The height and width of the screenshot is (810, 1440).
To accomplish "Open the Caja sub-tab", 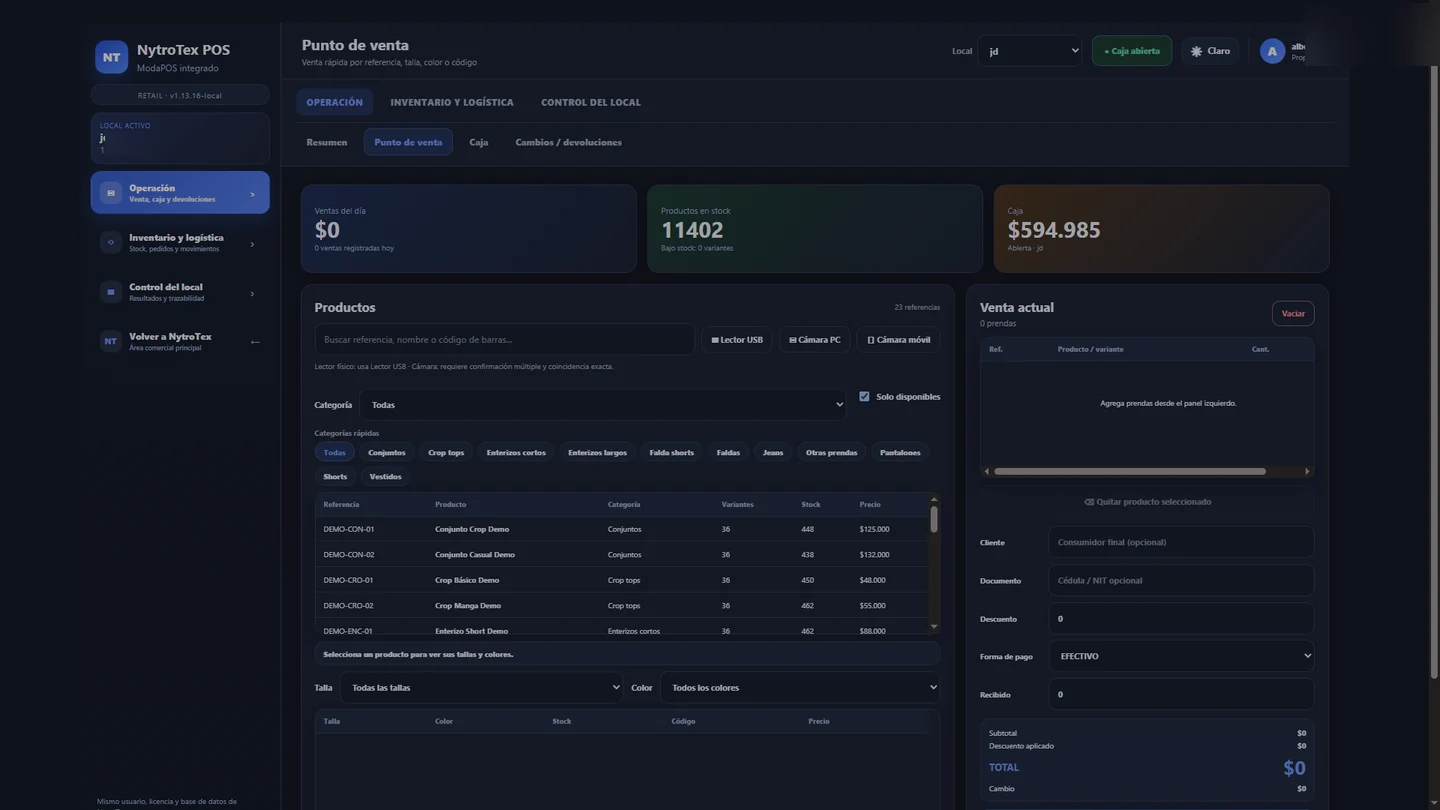I will [479, 142].
